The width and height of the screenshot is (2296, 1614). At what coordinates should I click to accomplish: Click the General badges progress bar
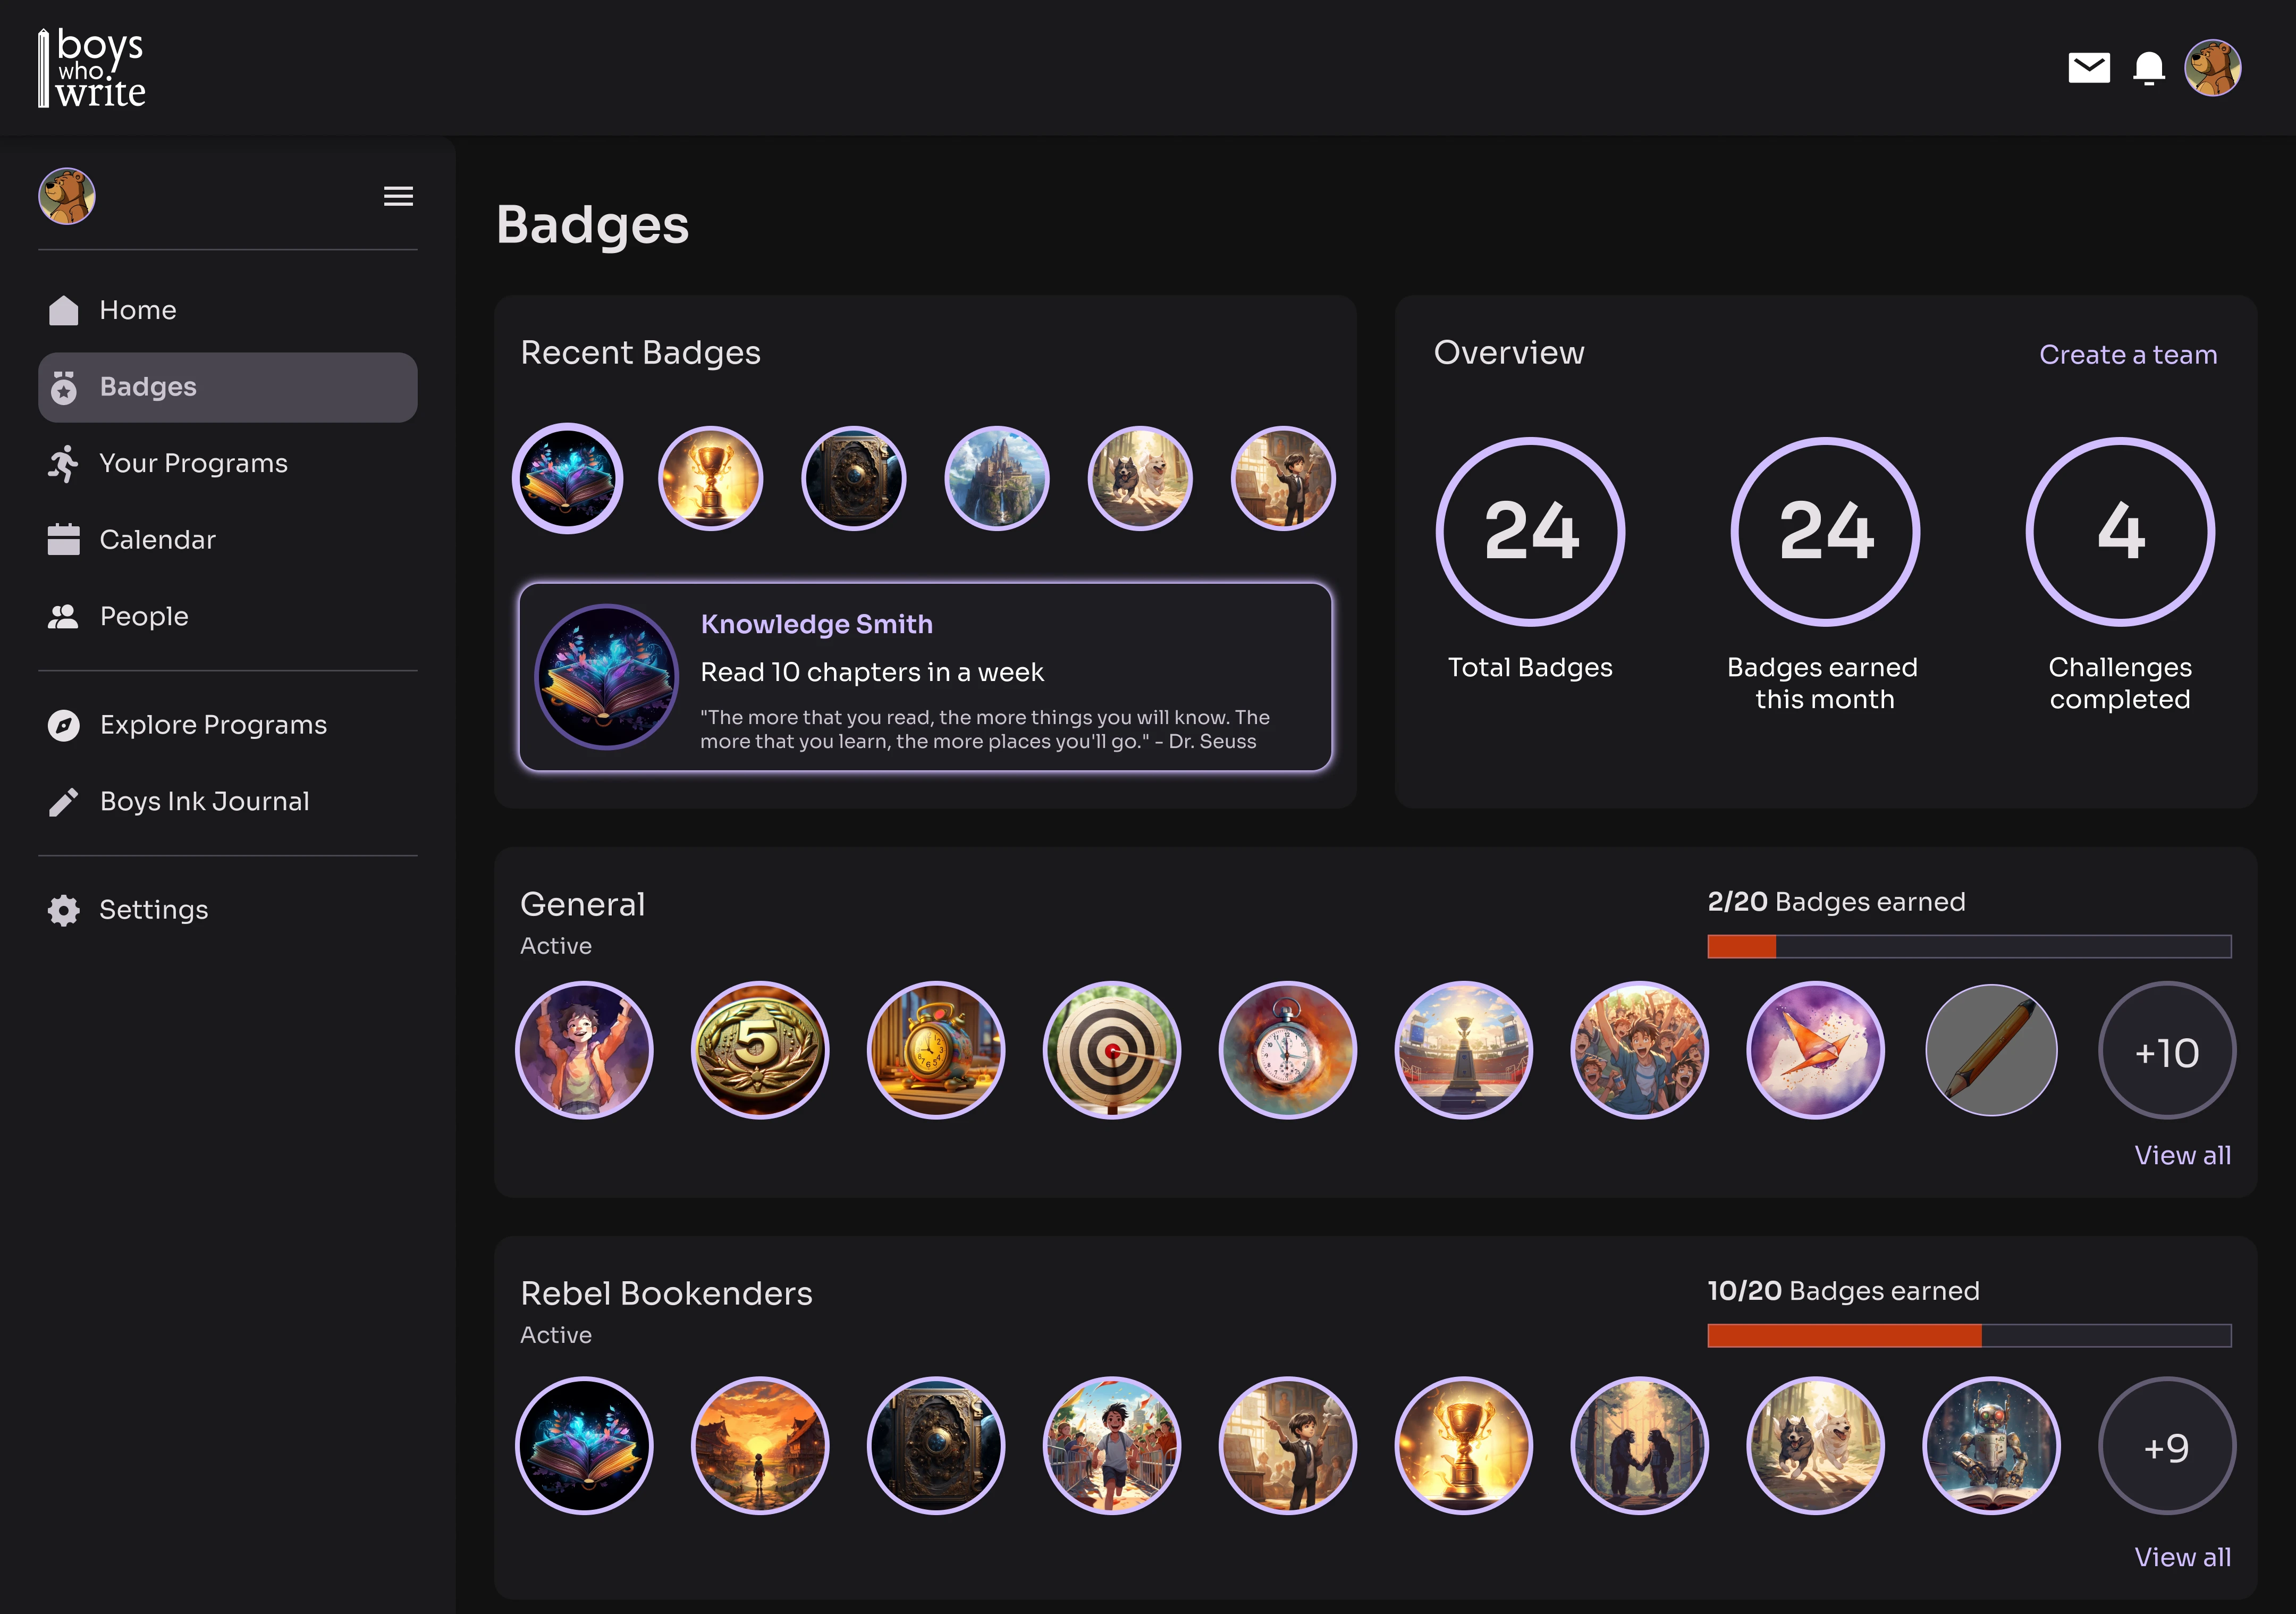coord(1968,946)
